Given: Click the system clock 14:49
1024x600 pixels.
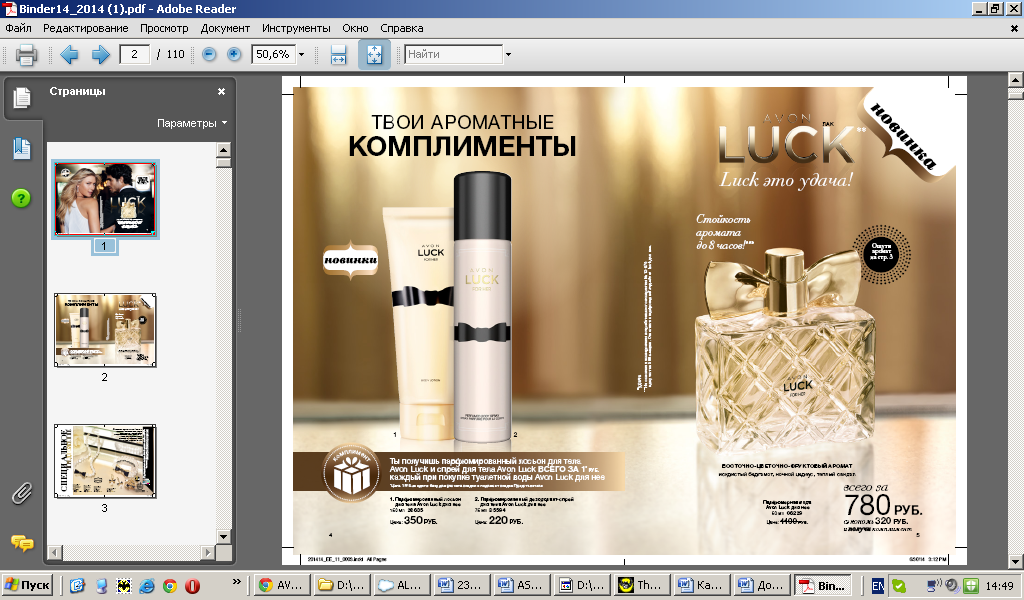Looking at the screenshot, I should 999,586.
